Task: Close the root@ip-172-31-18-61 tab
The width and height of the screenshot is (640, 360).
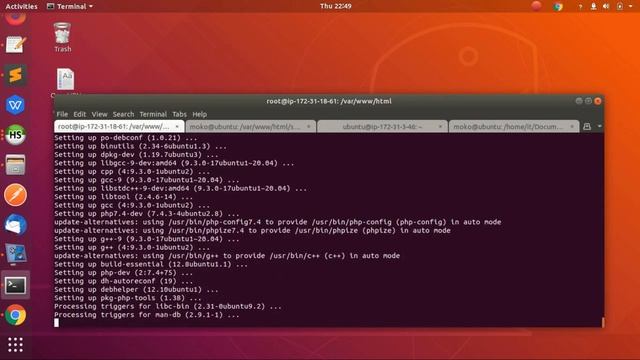Action: click(177, 127)
